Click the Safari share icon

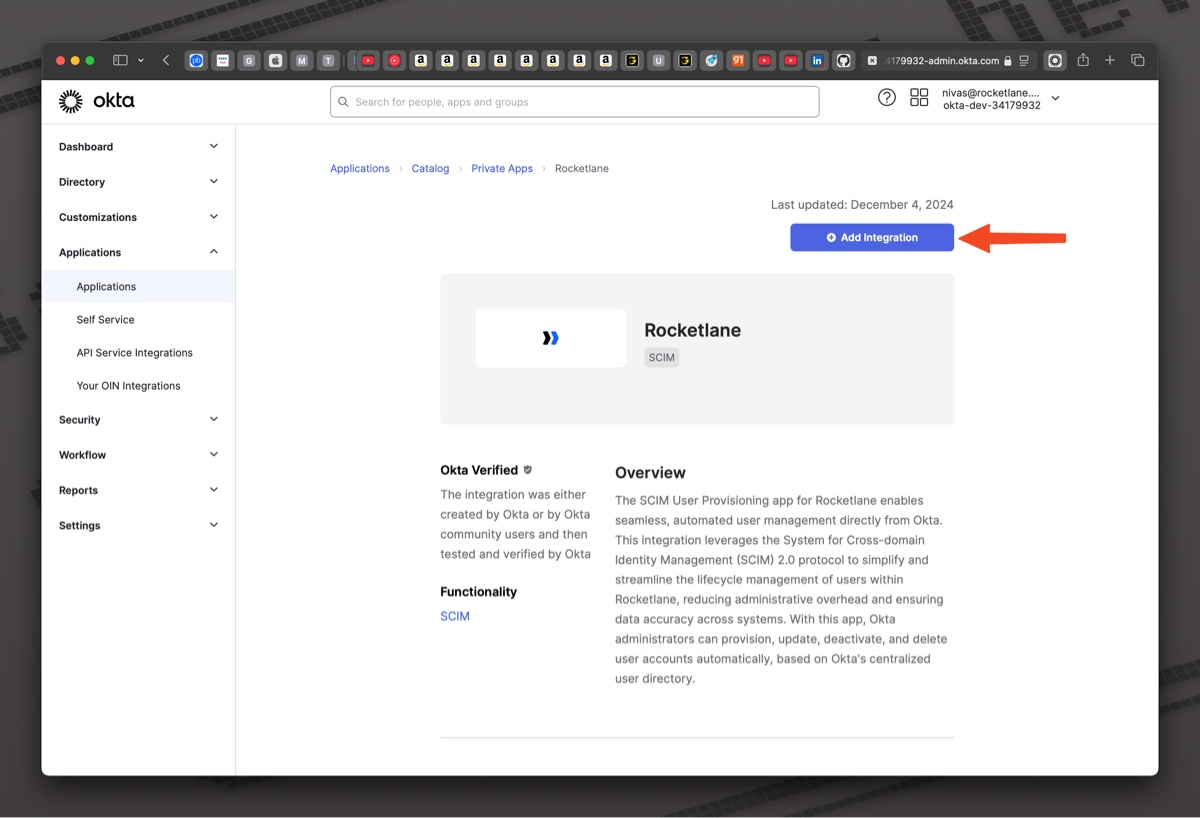point(1083,60)
